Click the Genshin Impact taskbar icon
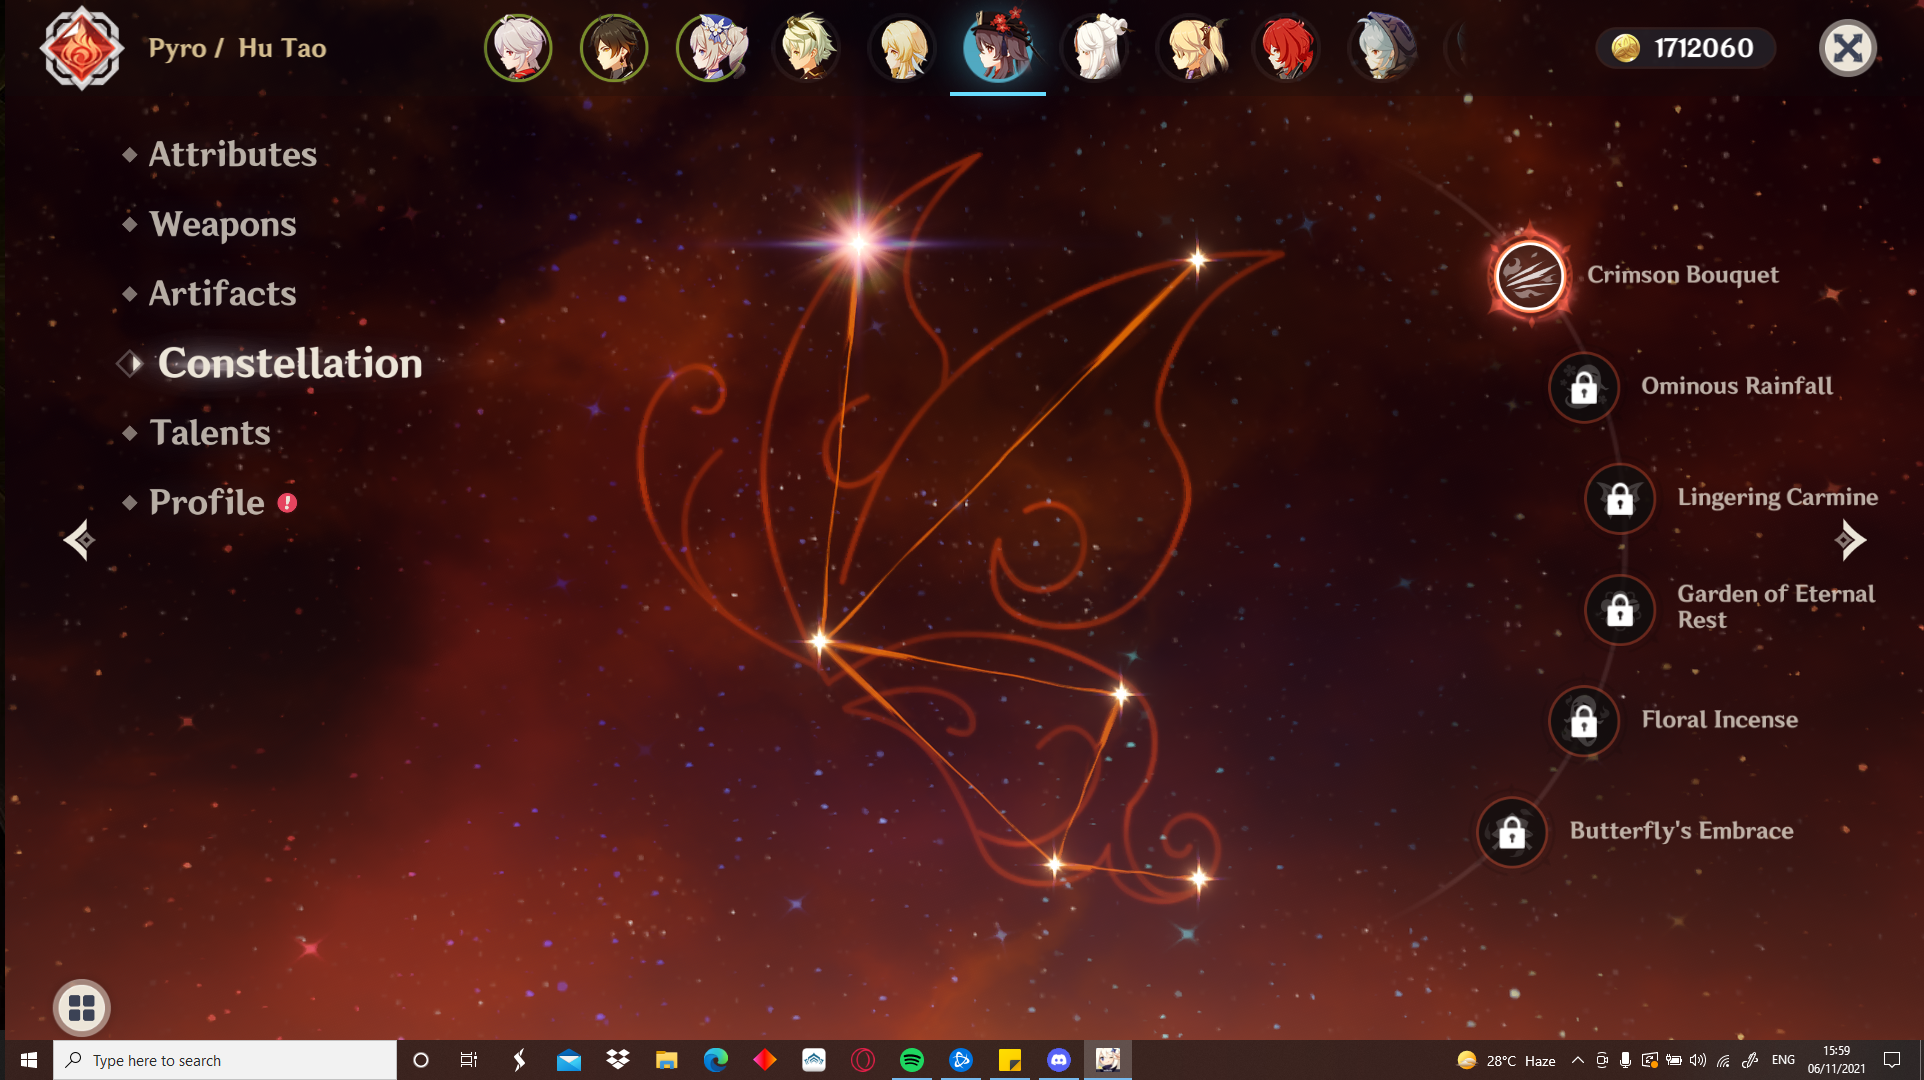 (x=1107, y=1060)
